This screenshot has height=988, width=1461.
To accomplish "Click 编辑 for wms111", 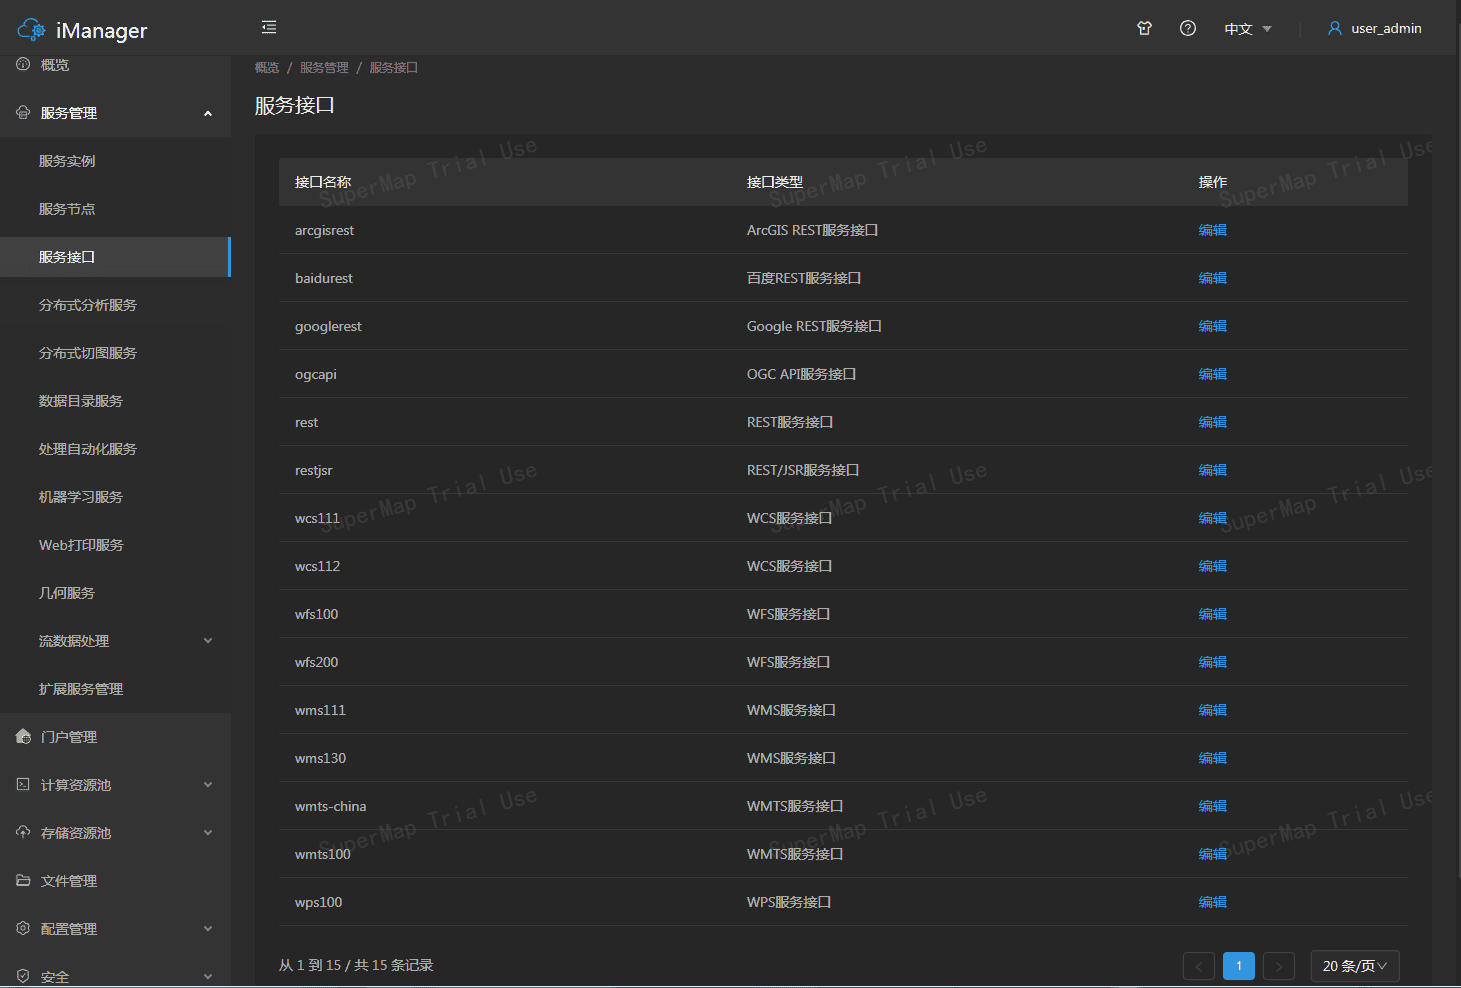I will [1213, 710].
